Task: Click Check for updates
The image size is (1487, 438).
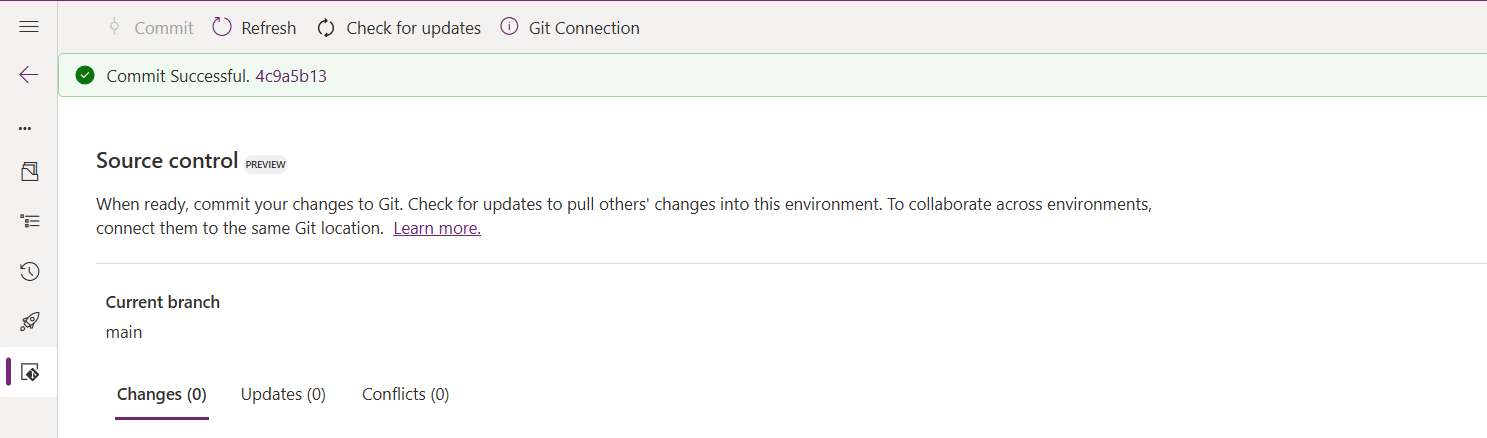Action: coord(399,28)
